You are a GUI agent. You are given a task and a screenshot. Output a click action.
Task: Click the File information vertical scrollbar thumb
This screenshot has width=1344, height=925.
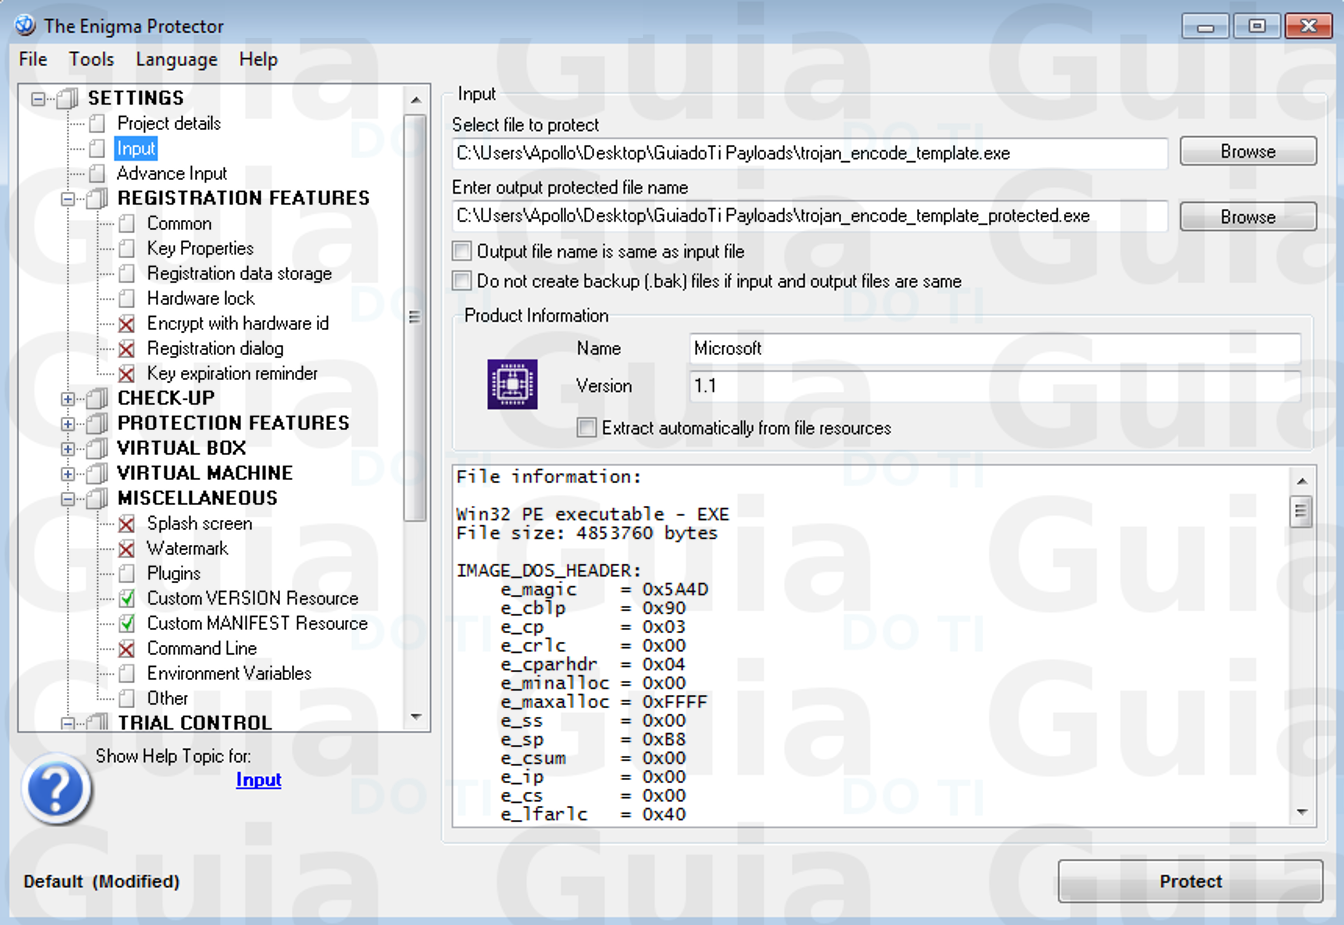(x=1301, y=512)
